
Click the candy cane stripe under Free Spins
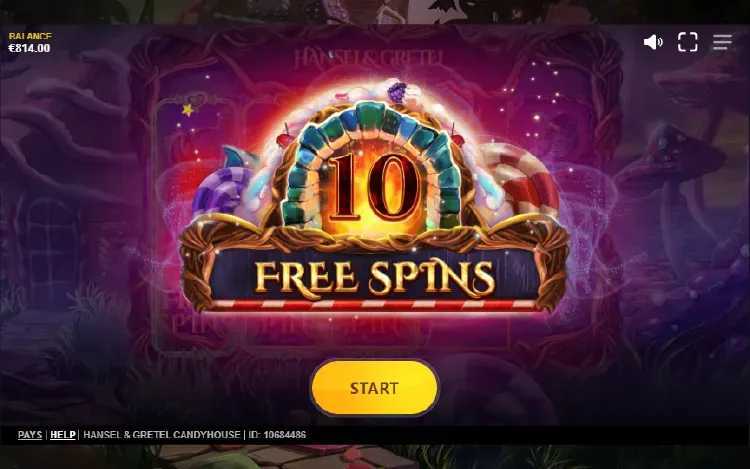(x=375, y=305)
